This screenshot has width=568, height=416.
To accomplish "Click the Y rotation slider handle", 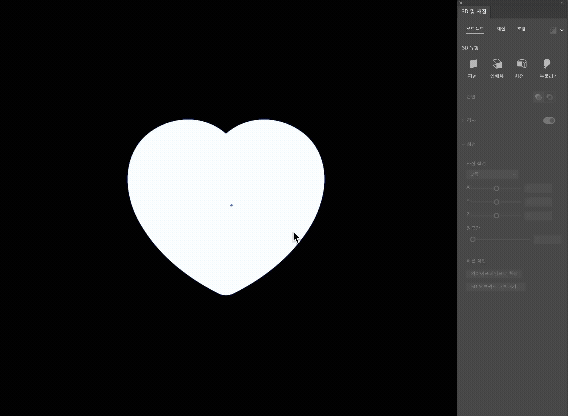I will [x=496, y=202].
